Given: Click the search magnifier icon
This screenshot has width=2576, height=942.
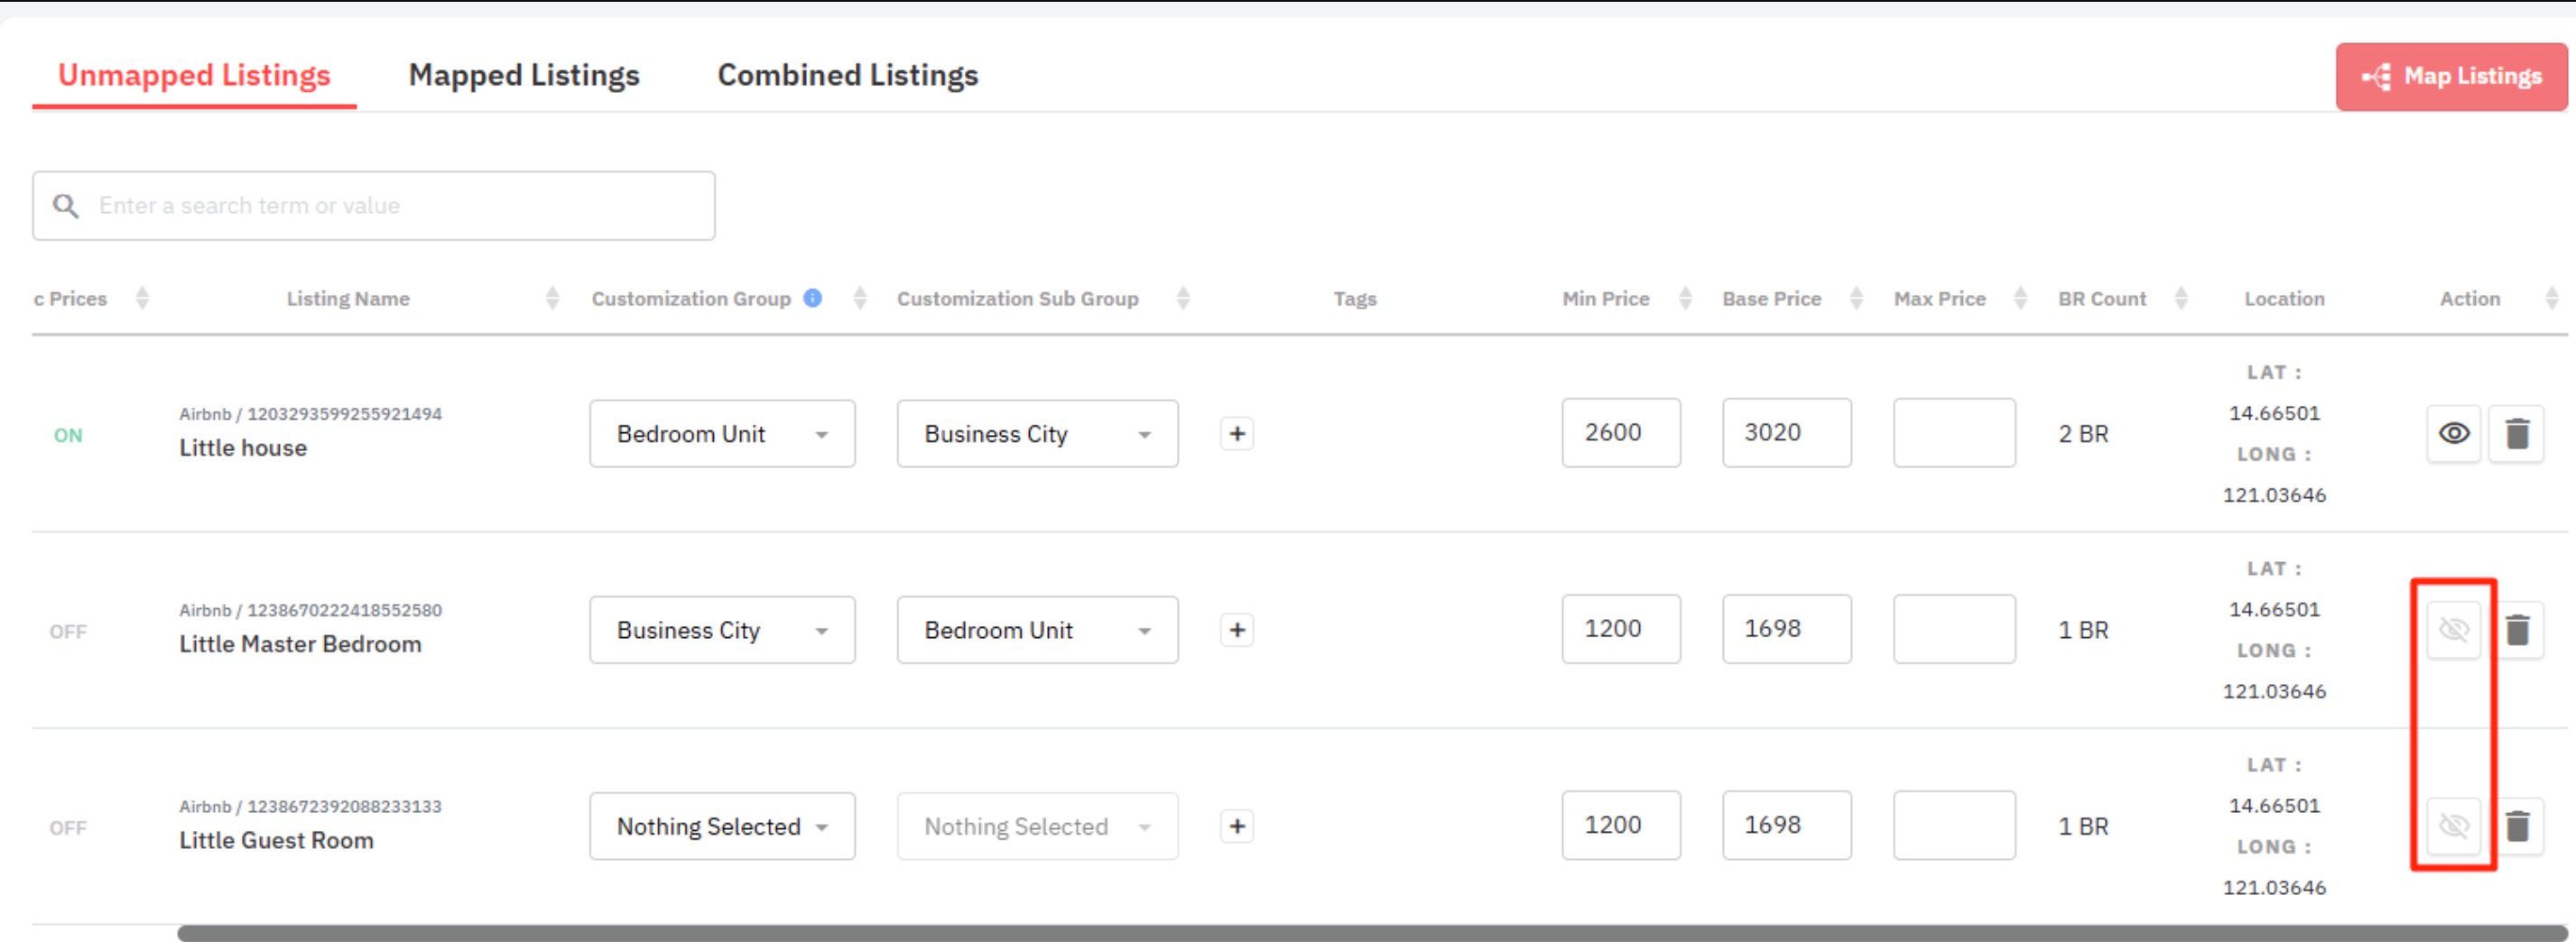Looking at the screenshot, I should tap(66, 206).
